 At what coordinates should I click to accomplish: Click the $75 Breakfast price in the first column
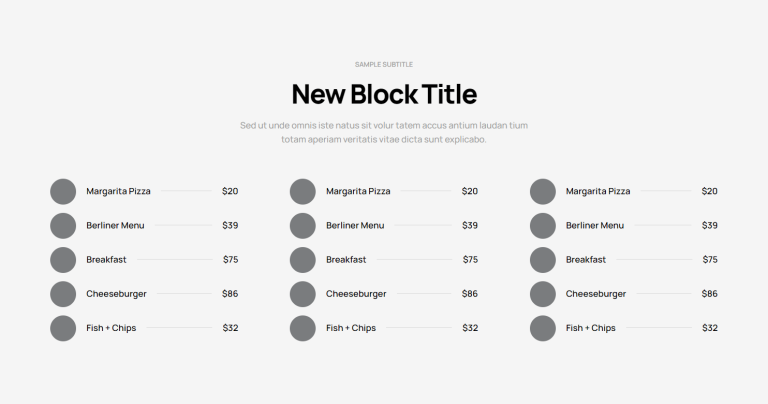tap(230, 260)
